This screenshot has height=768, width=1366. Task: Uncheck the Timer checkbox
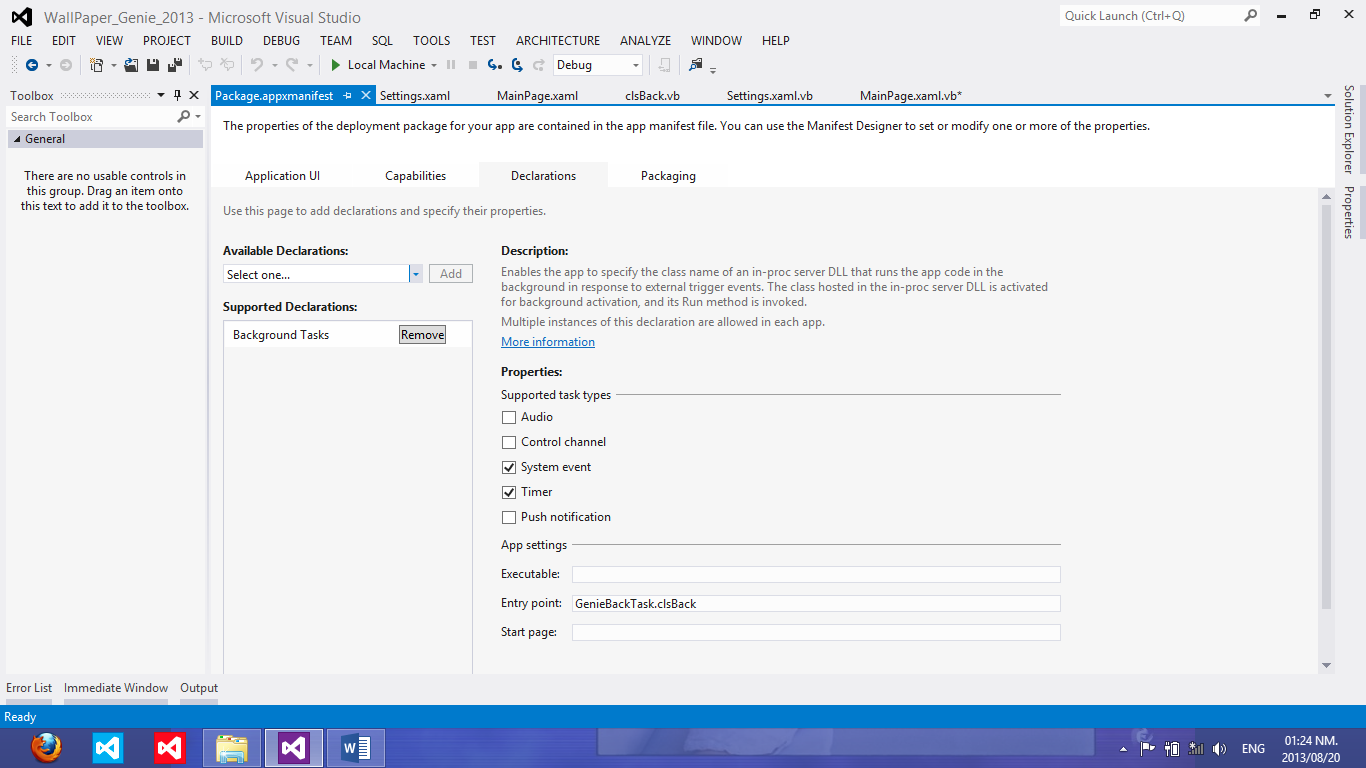(509, 493)
